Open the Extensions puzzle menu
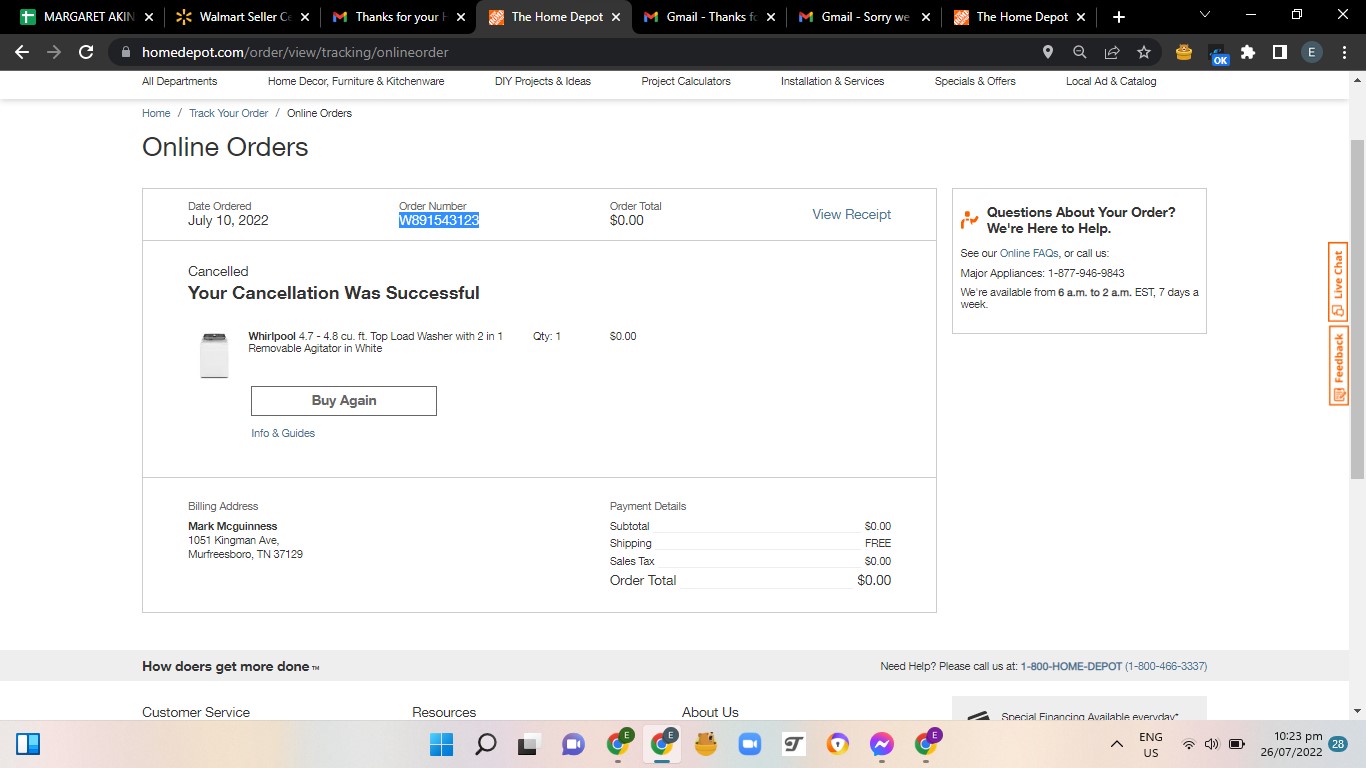 (1248, 52)
